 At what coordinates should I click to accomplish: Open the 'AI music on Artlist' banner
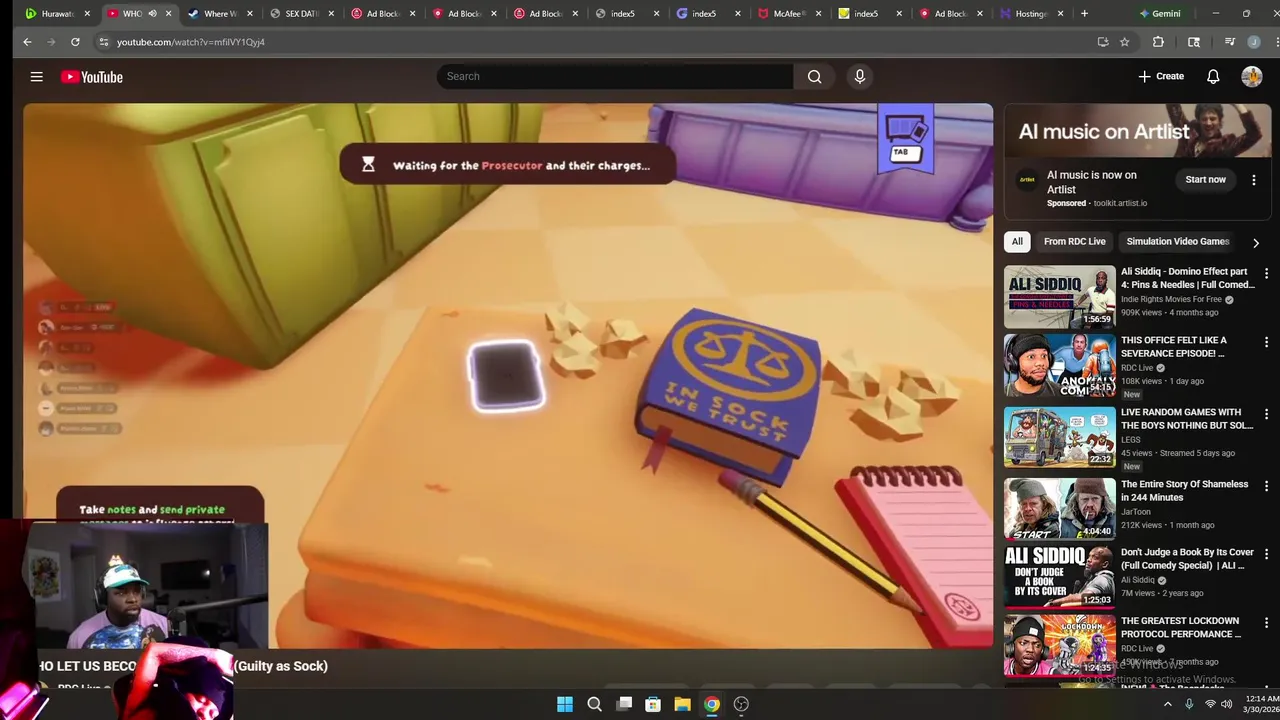pos(1138,131)
